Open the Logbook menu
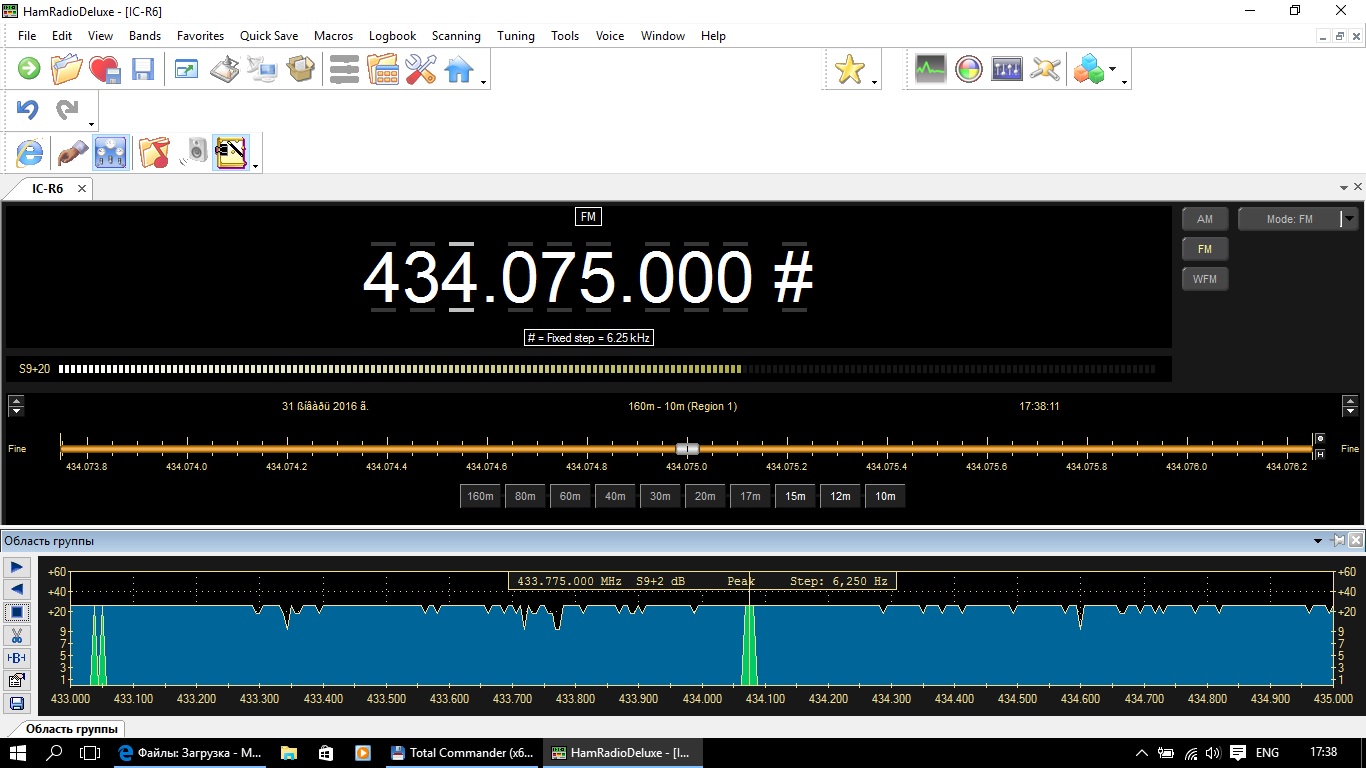The width and height of the screenshot is (1366, 768). pyautogui.click(x=392, y=35)
